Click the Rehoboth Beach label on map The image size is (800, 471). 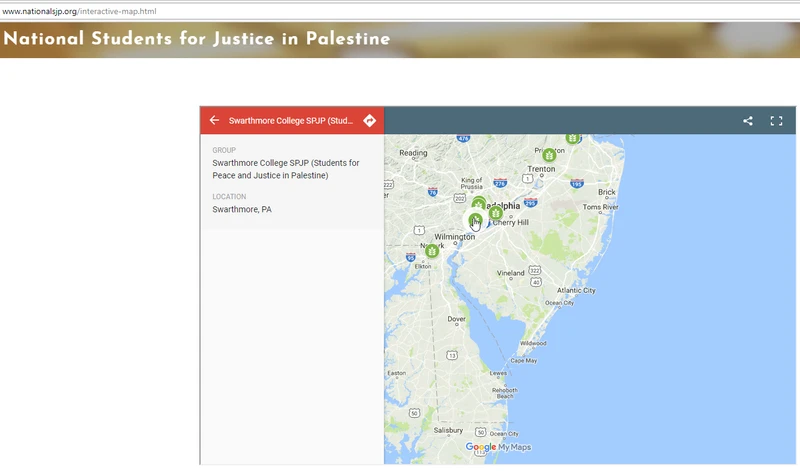[x=505, y=393]
